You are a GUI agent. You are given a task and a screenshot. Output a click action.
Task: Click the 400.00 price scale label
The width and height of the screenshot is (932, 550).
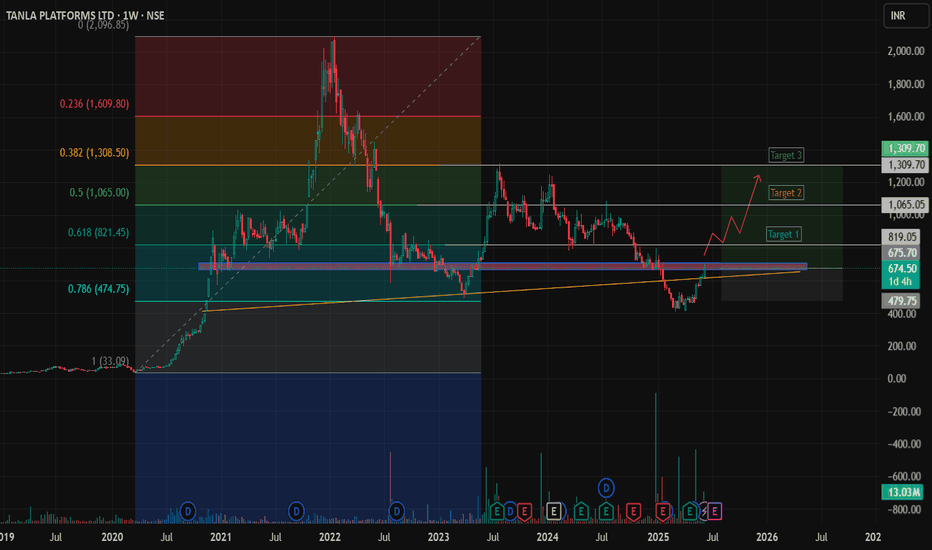click(902, 314)
